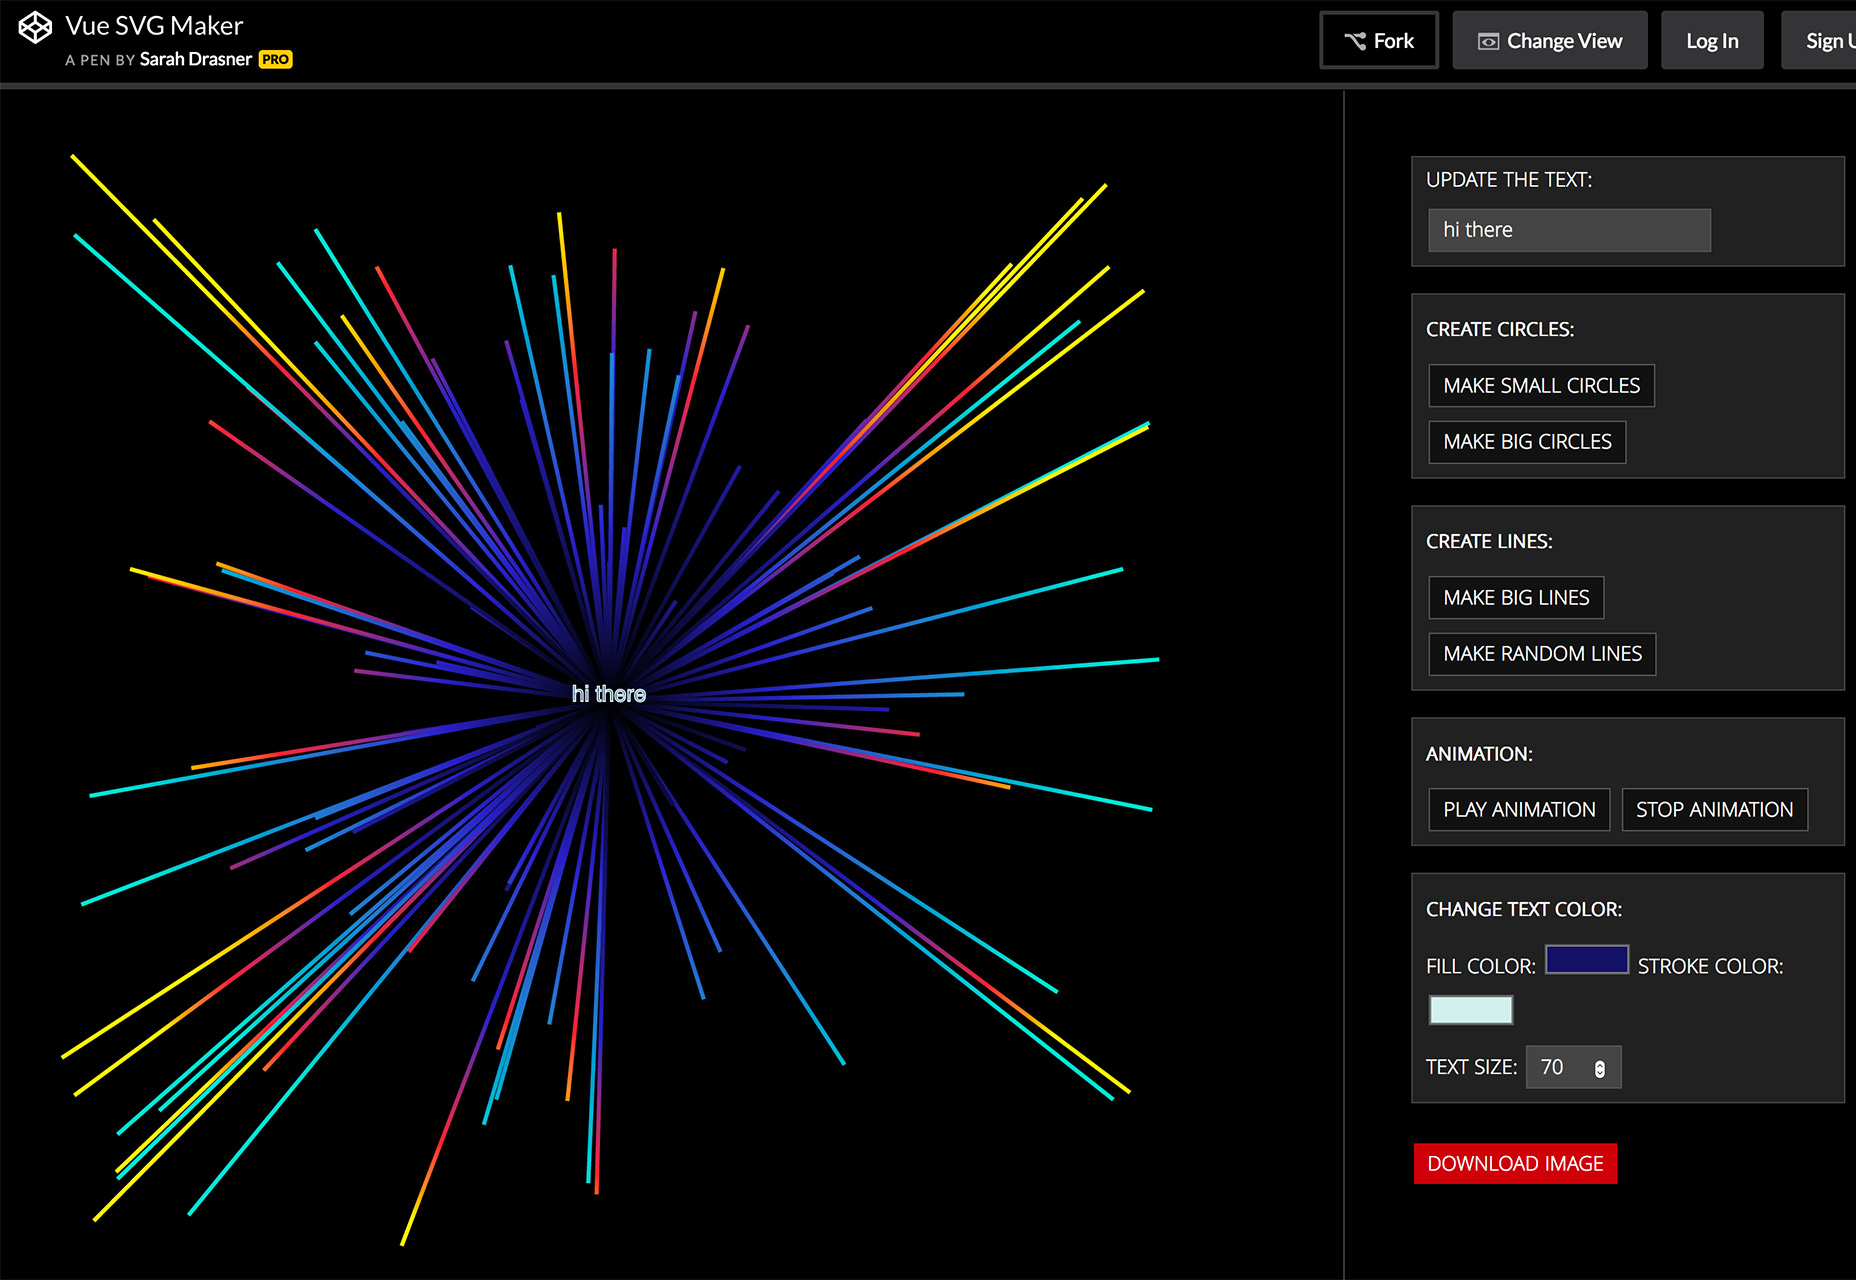1856x1280 pixels.
Task: Click the CodePen logo icon
Action: coord(35,28)
